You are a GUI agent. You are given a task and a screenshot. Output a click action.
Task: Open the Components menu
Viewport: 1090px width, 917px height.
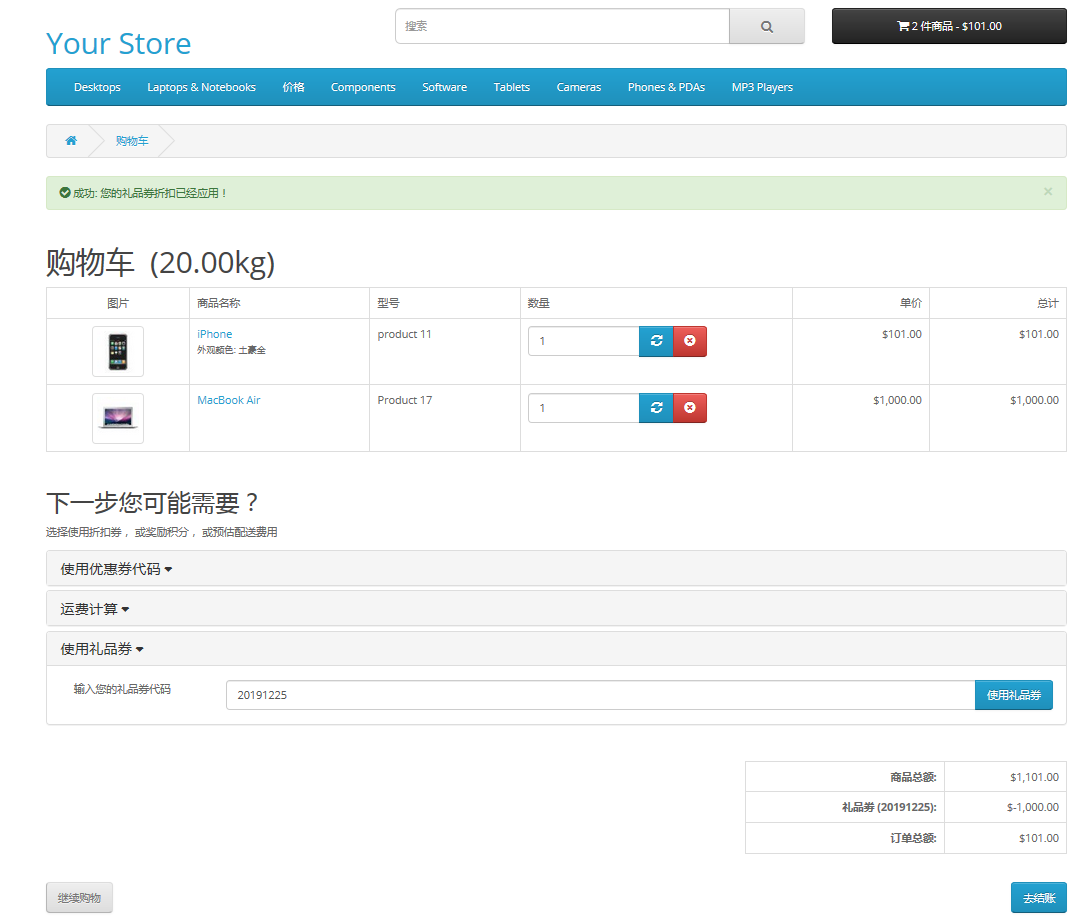click(363, 87)
